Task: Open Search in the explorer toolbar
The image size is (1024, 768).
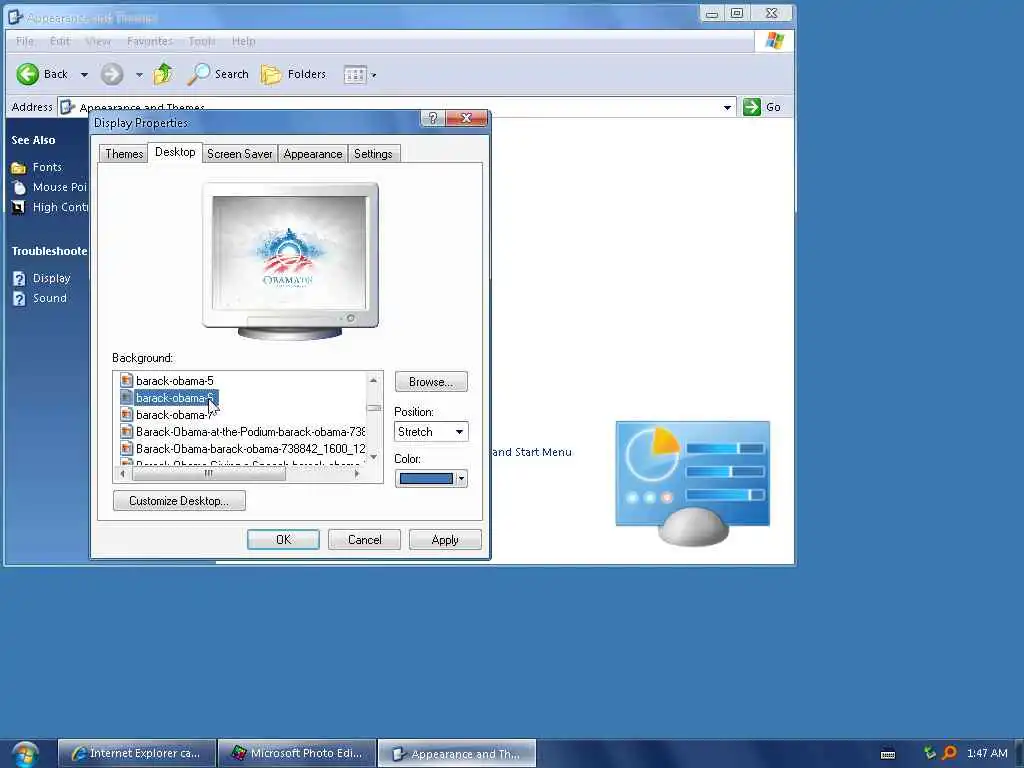Action: click(x=218, y=74)
